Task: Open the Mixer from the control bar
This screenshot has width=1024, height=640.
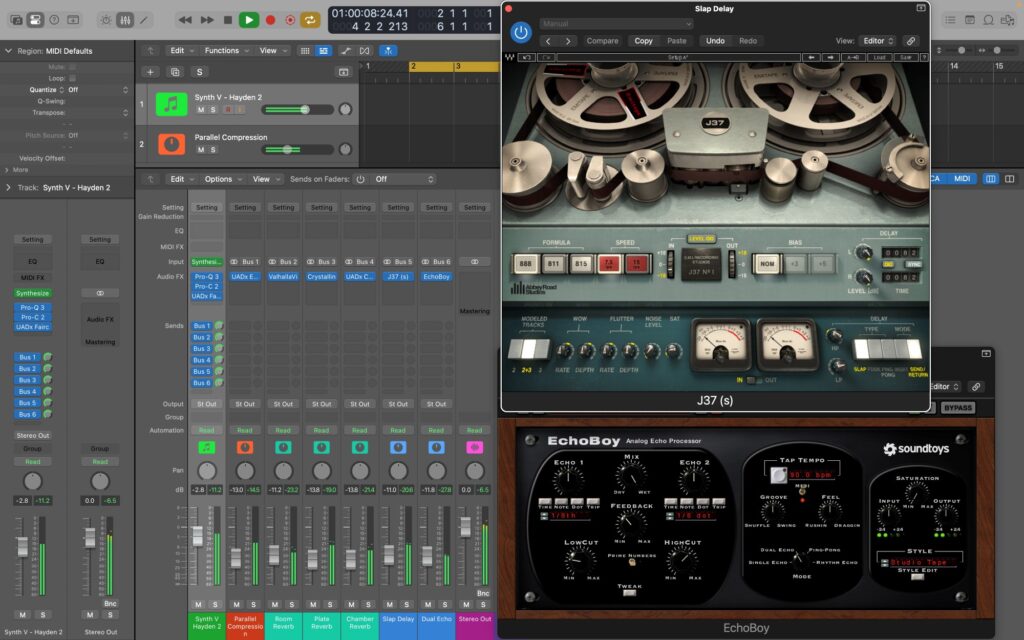Action: pyautogui.click(x=125, y=20)
